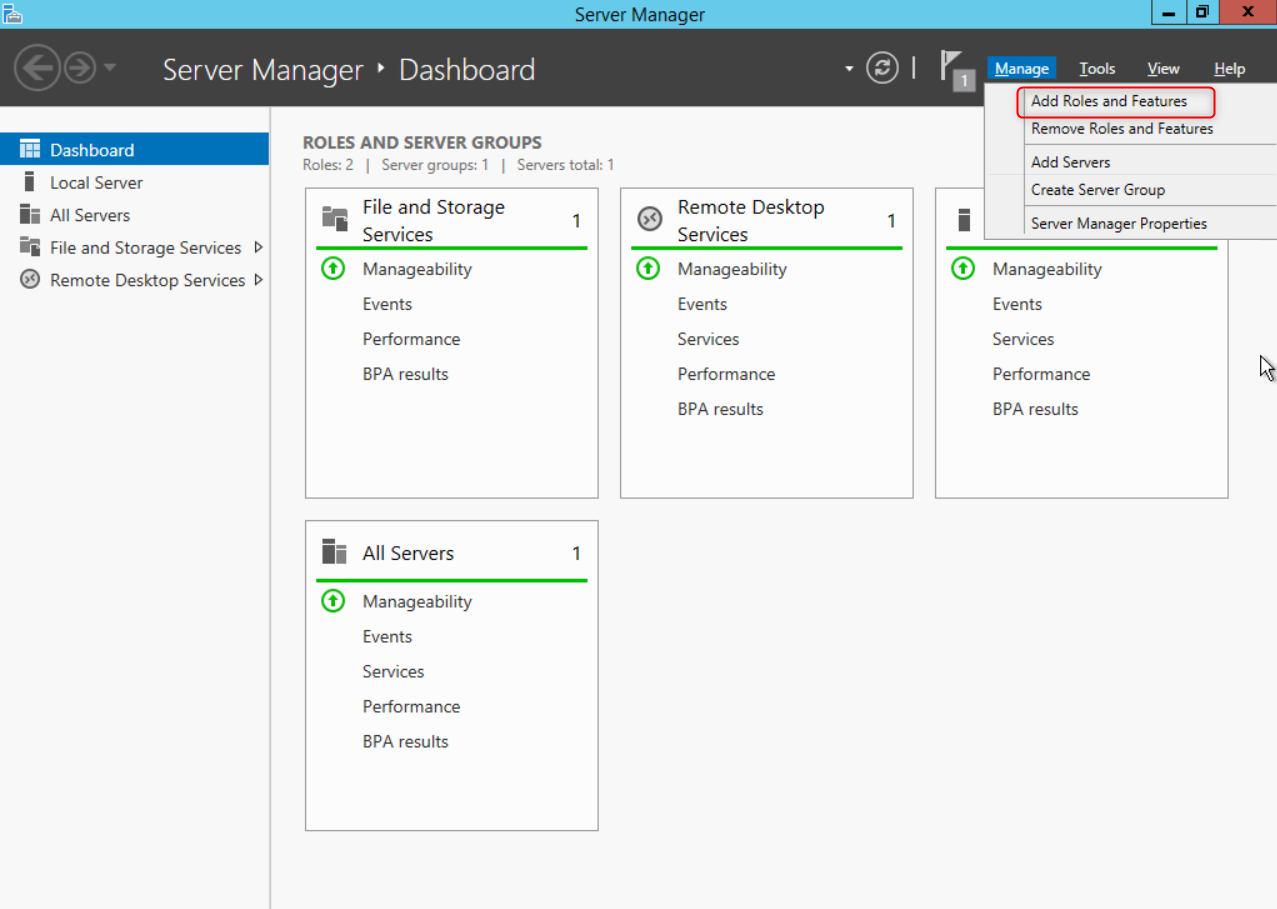Image resolution: width=1277 pixels, height=909 pixels.
Task: Click the File and Storage Services sidebar icon
Action: click(30, 247)
